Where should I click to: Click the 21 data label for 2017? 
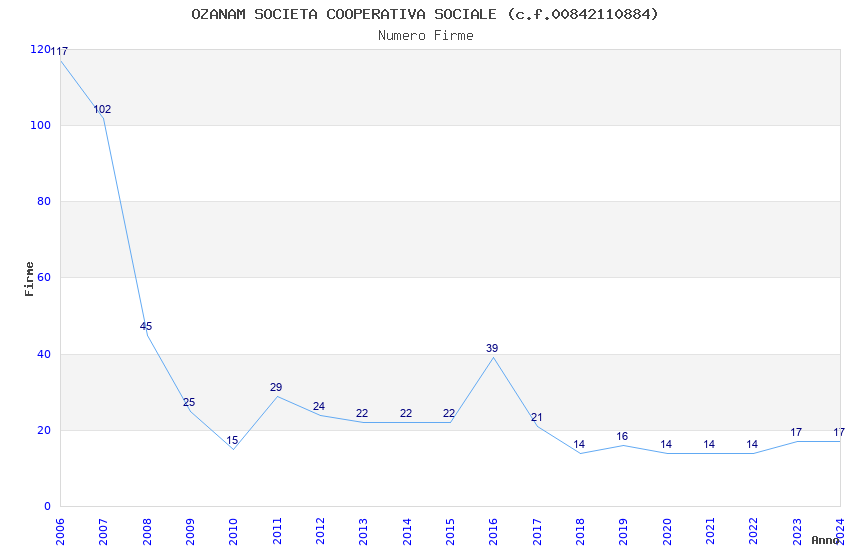coord(536,417)
